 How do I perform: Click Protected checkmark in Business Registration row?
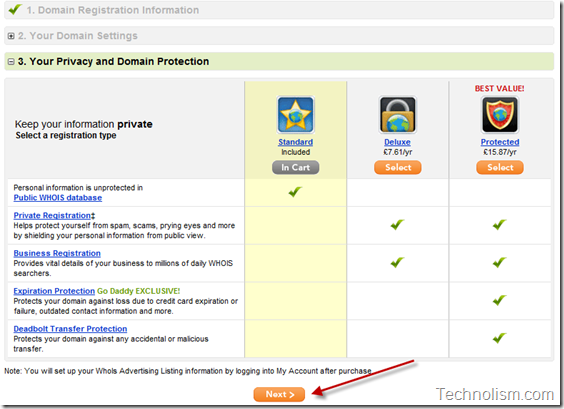tap(500, 263)
